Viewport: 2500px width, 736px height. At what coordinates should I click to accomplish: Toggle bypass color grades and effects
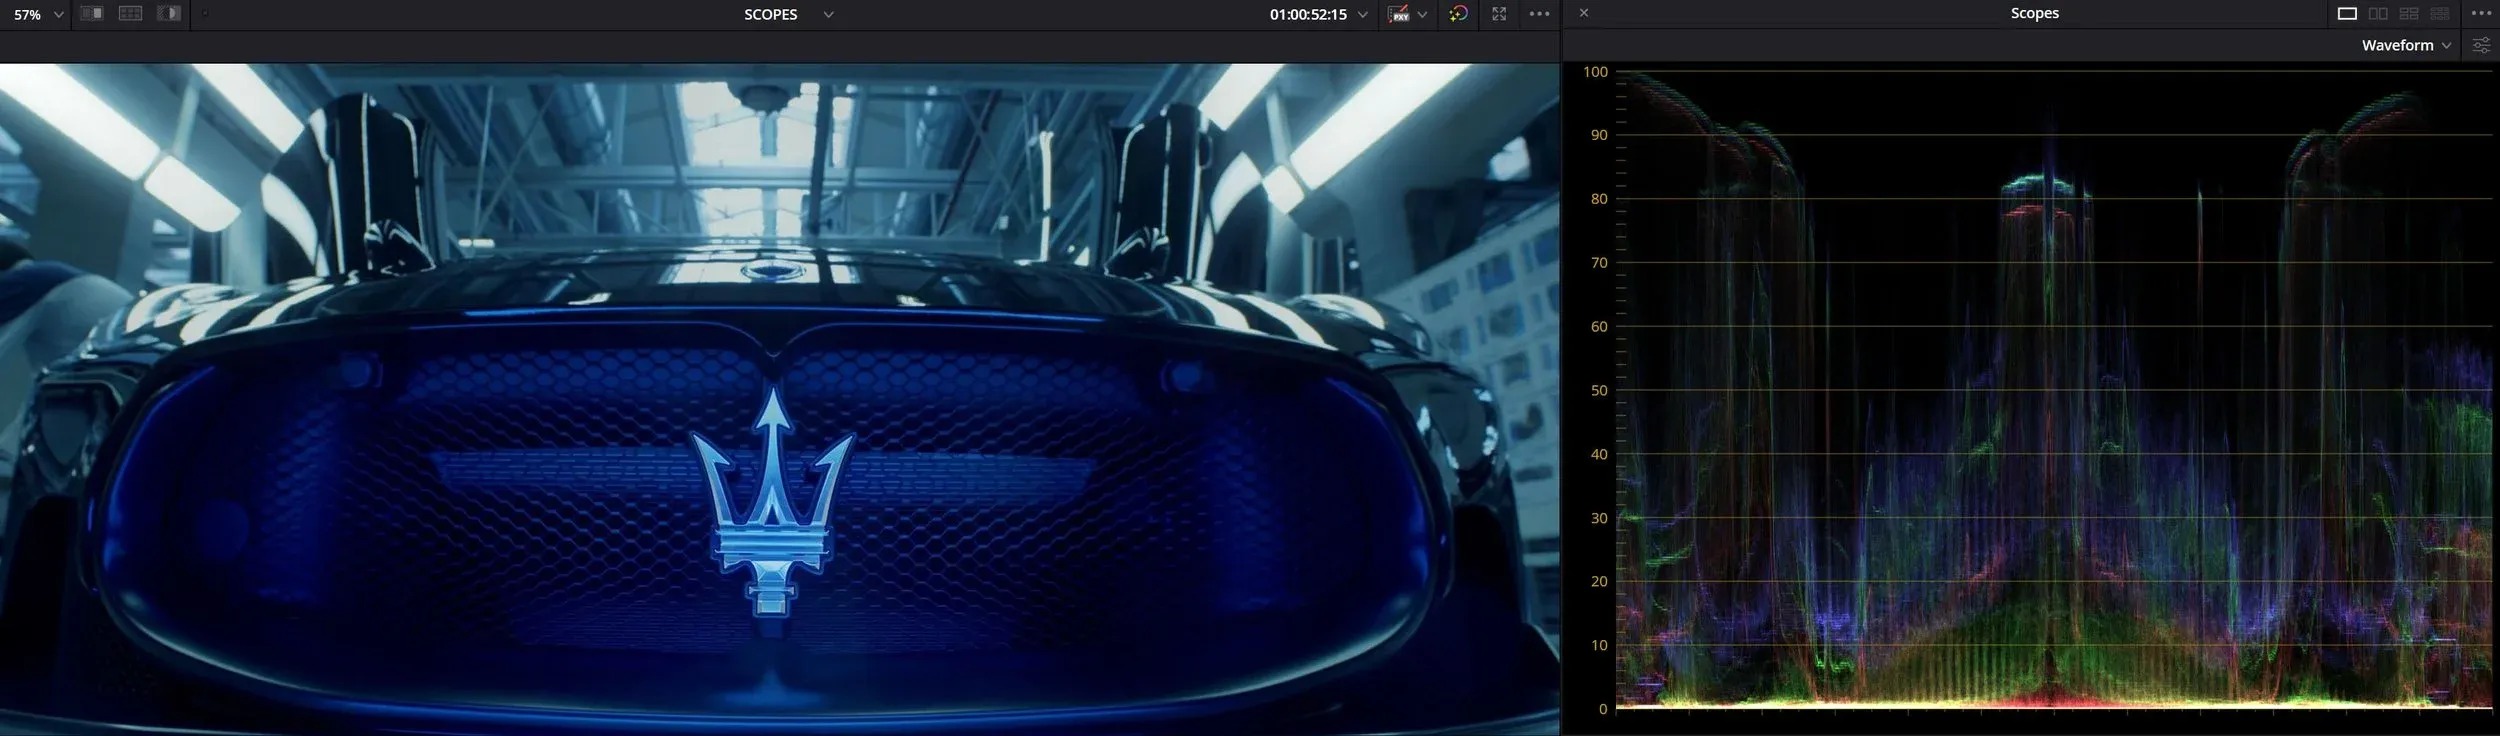[1459, 14]
